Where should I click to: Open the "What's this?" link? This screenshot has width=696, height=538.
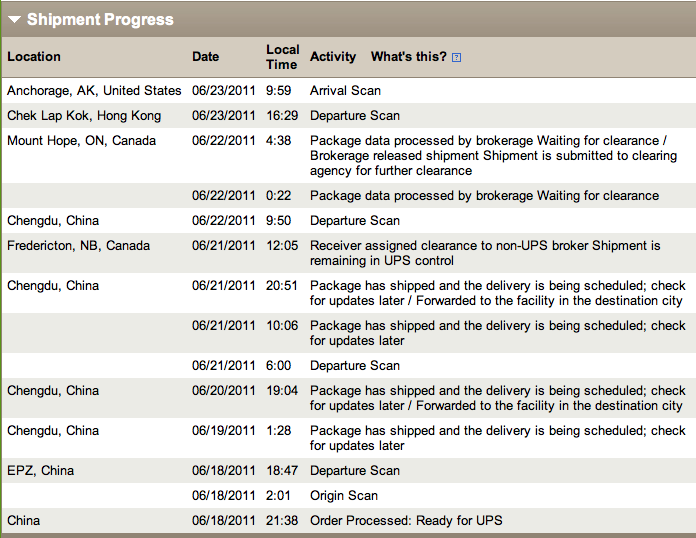408,57
